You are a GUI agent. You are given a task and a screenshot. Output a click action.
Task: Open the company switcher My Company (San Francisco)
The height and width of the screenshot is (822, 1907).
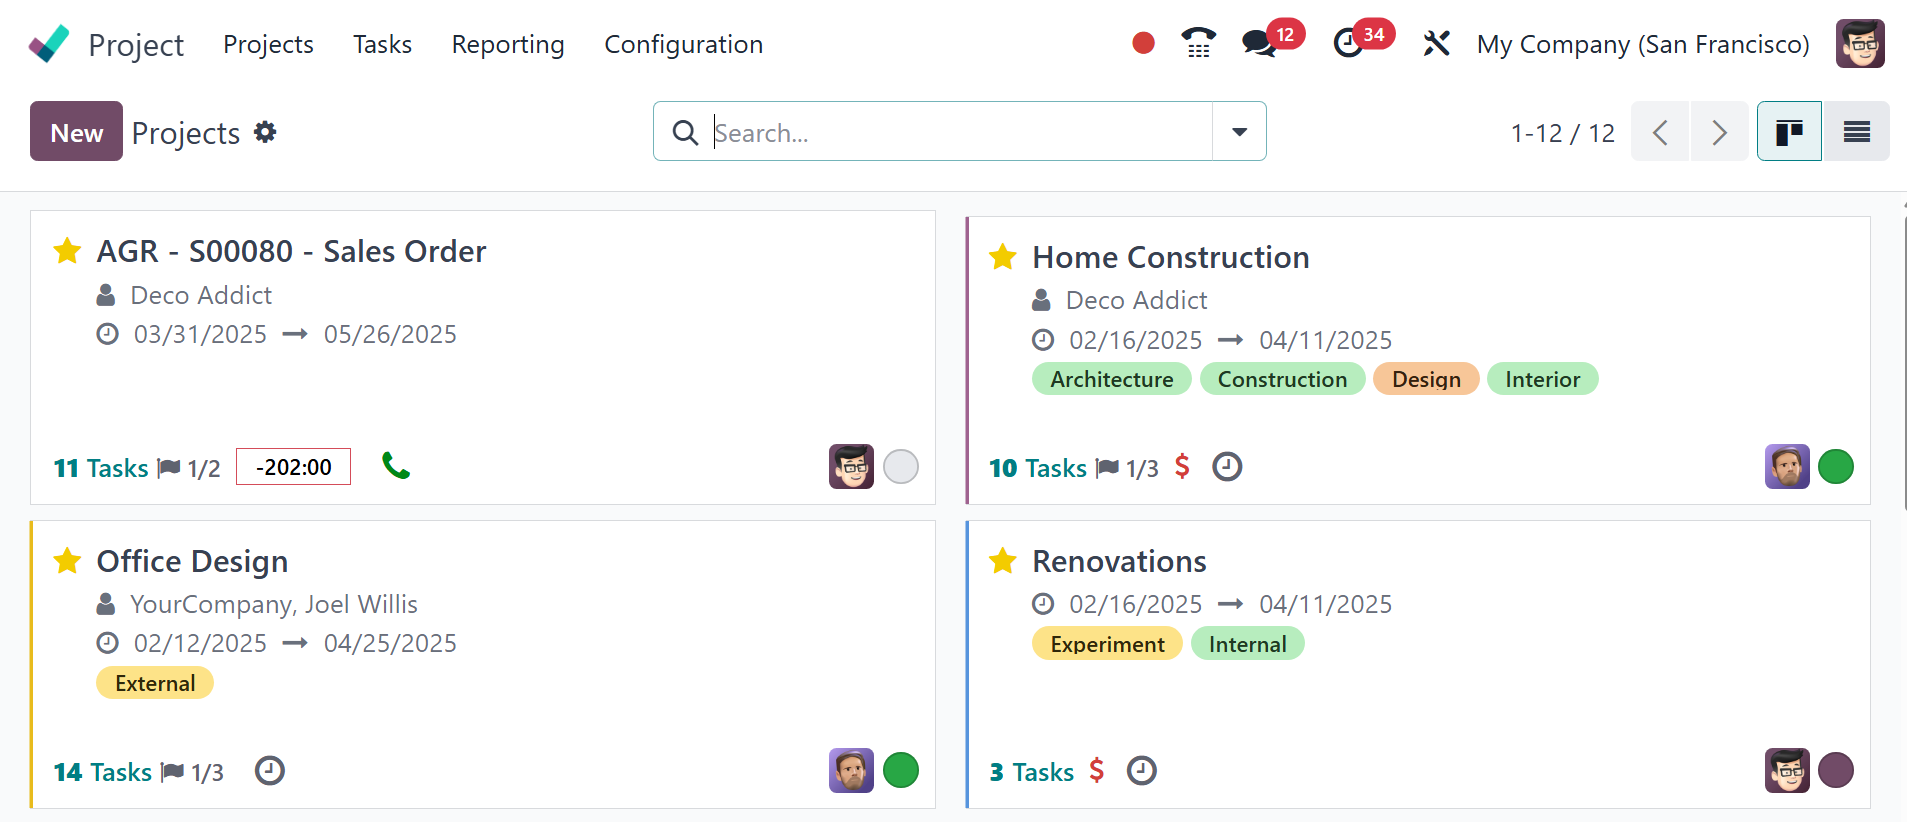pos(1642,44)
